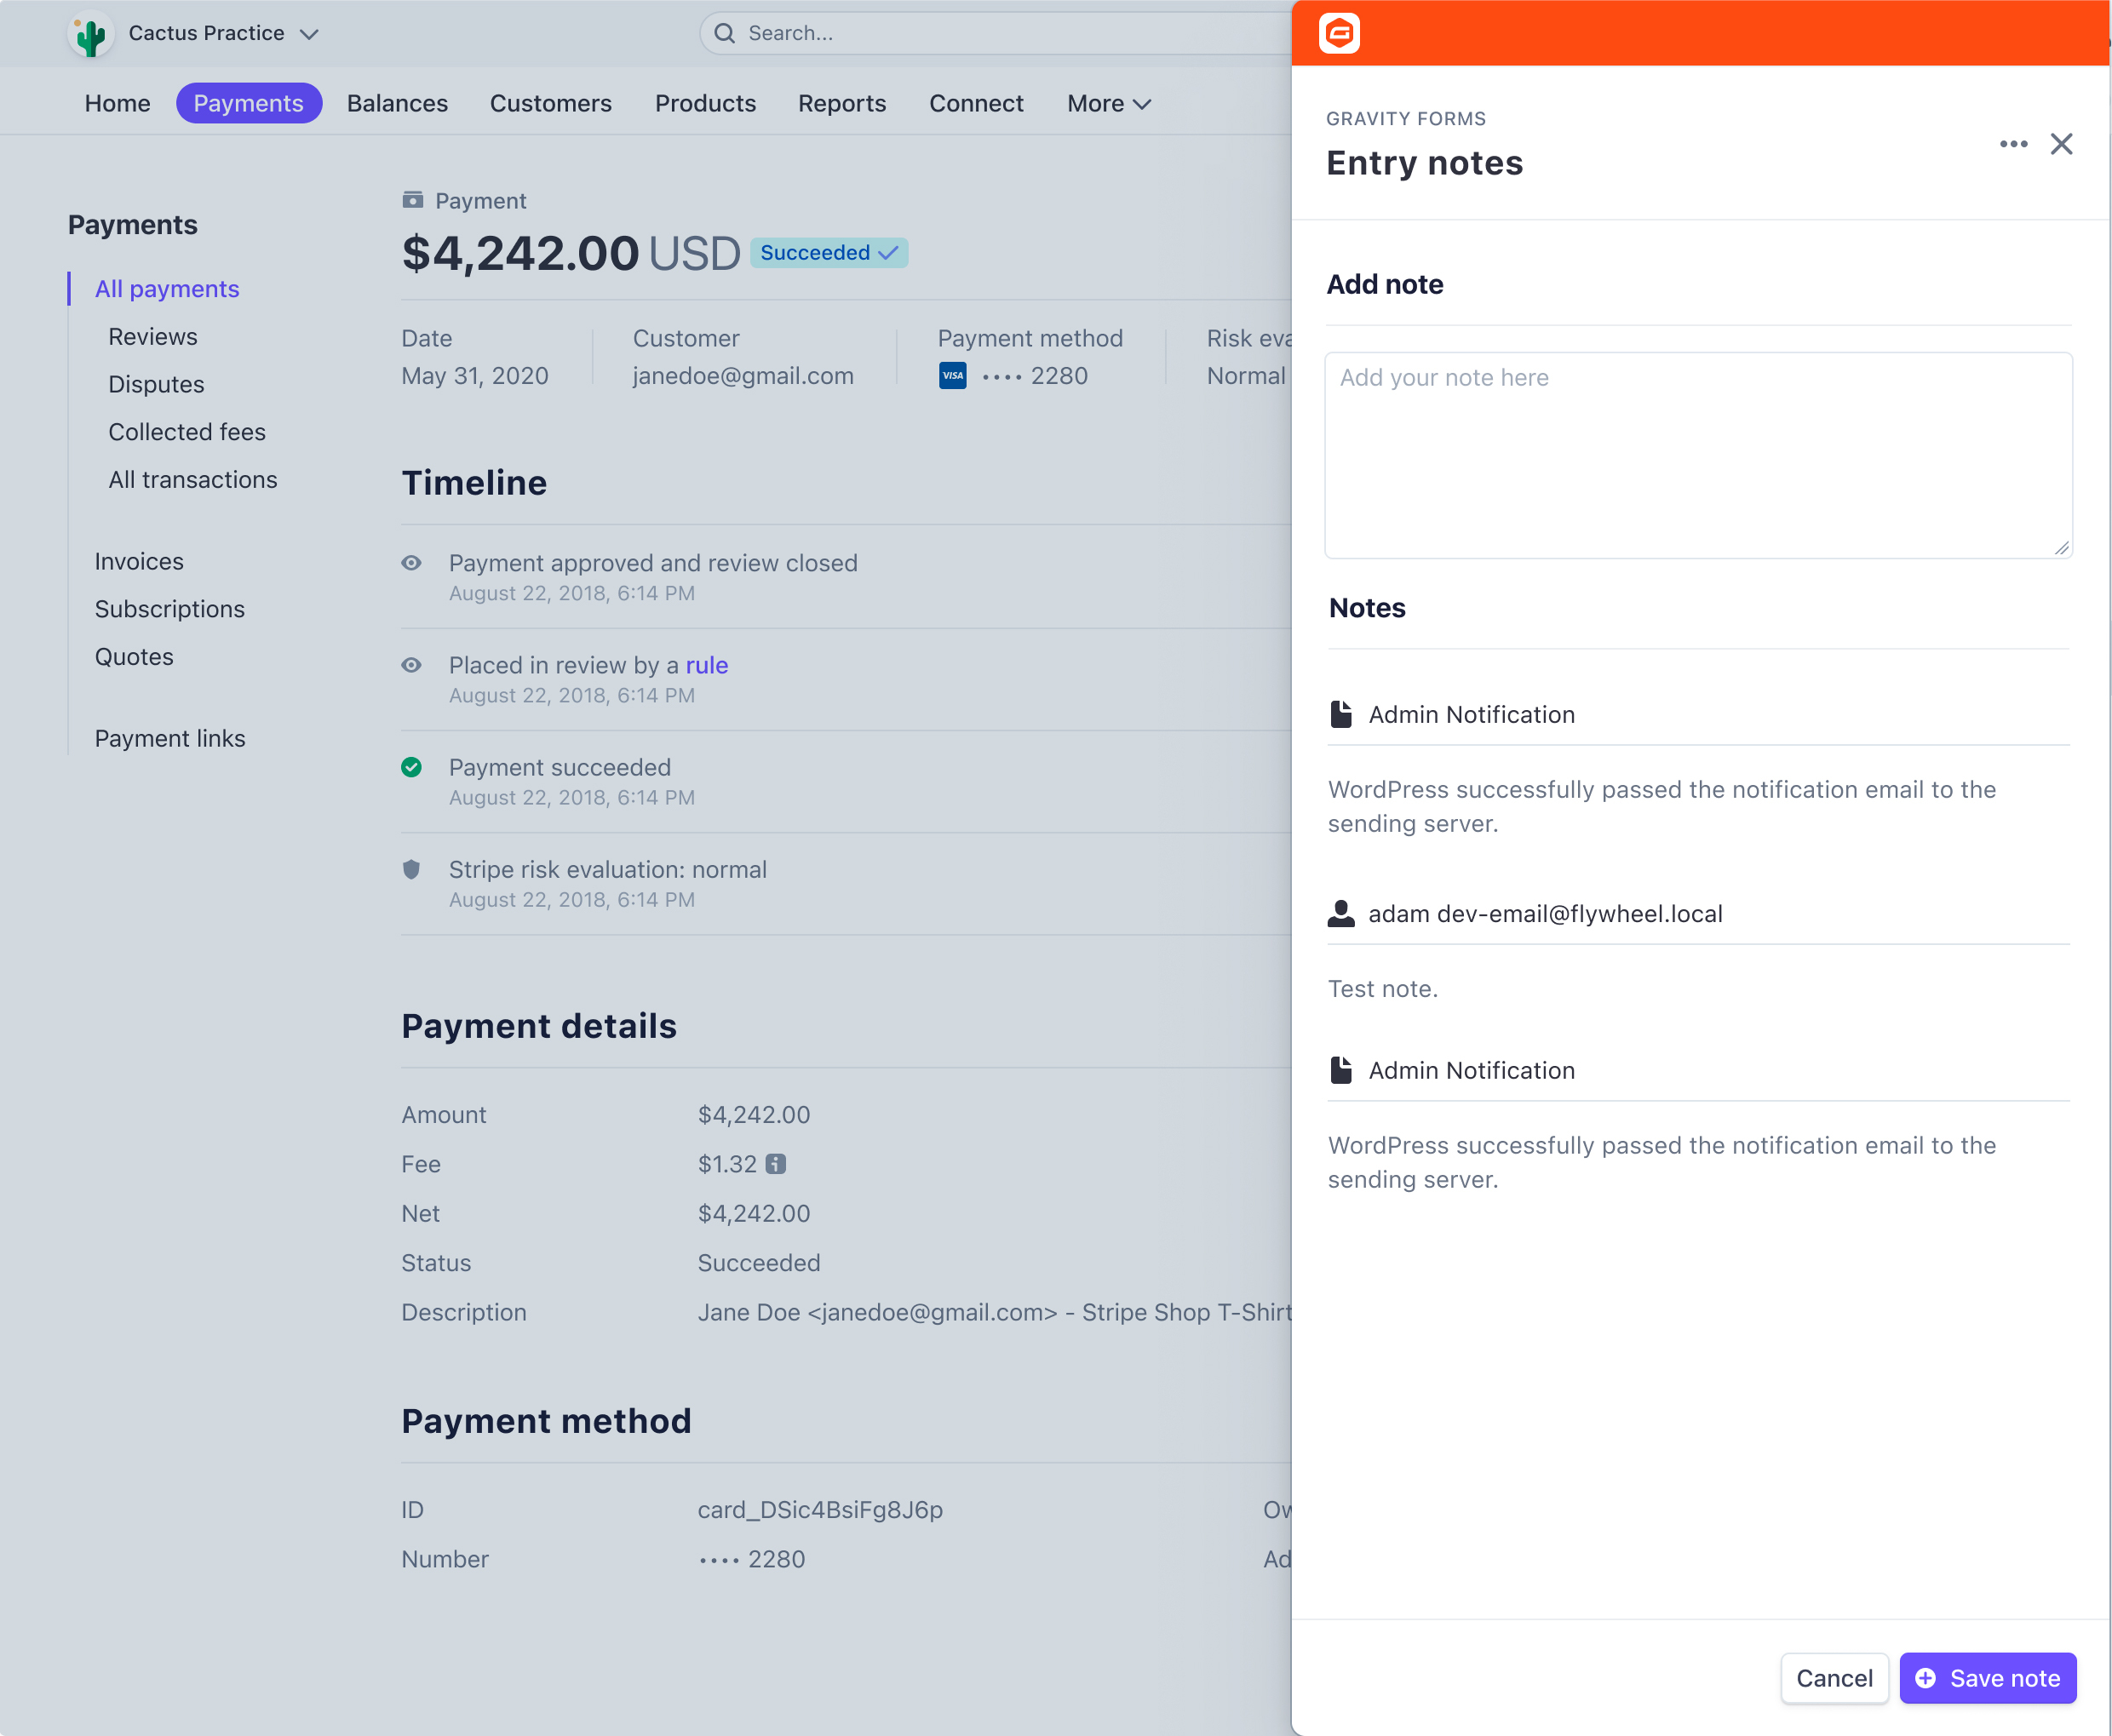This screenshot has height=1736, width=2112.
Task: Click the search magnifier icon
Action: tap(725, 33)
